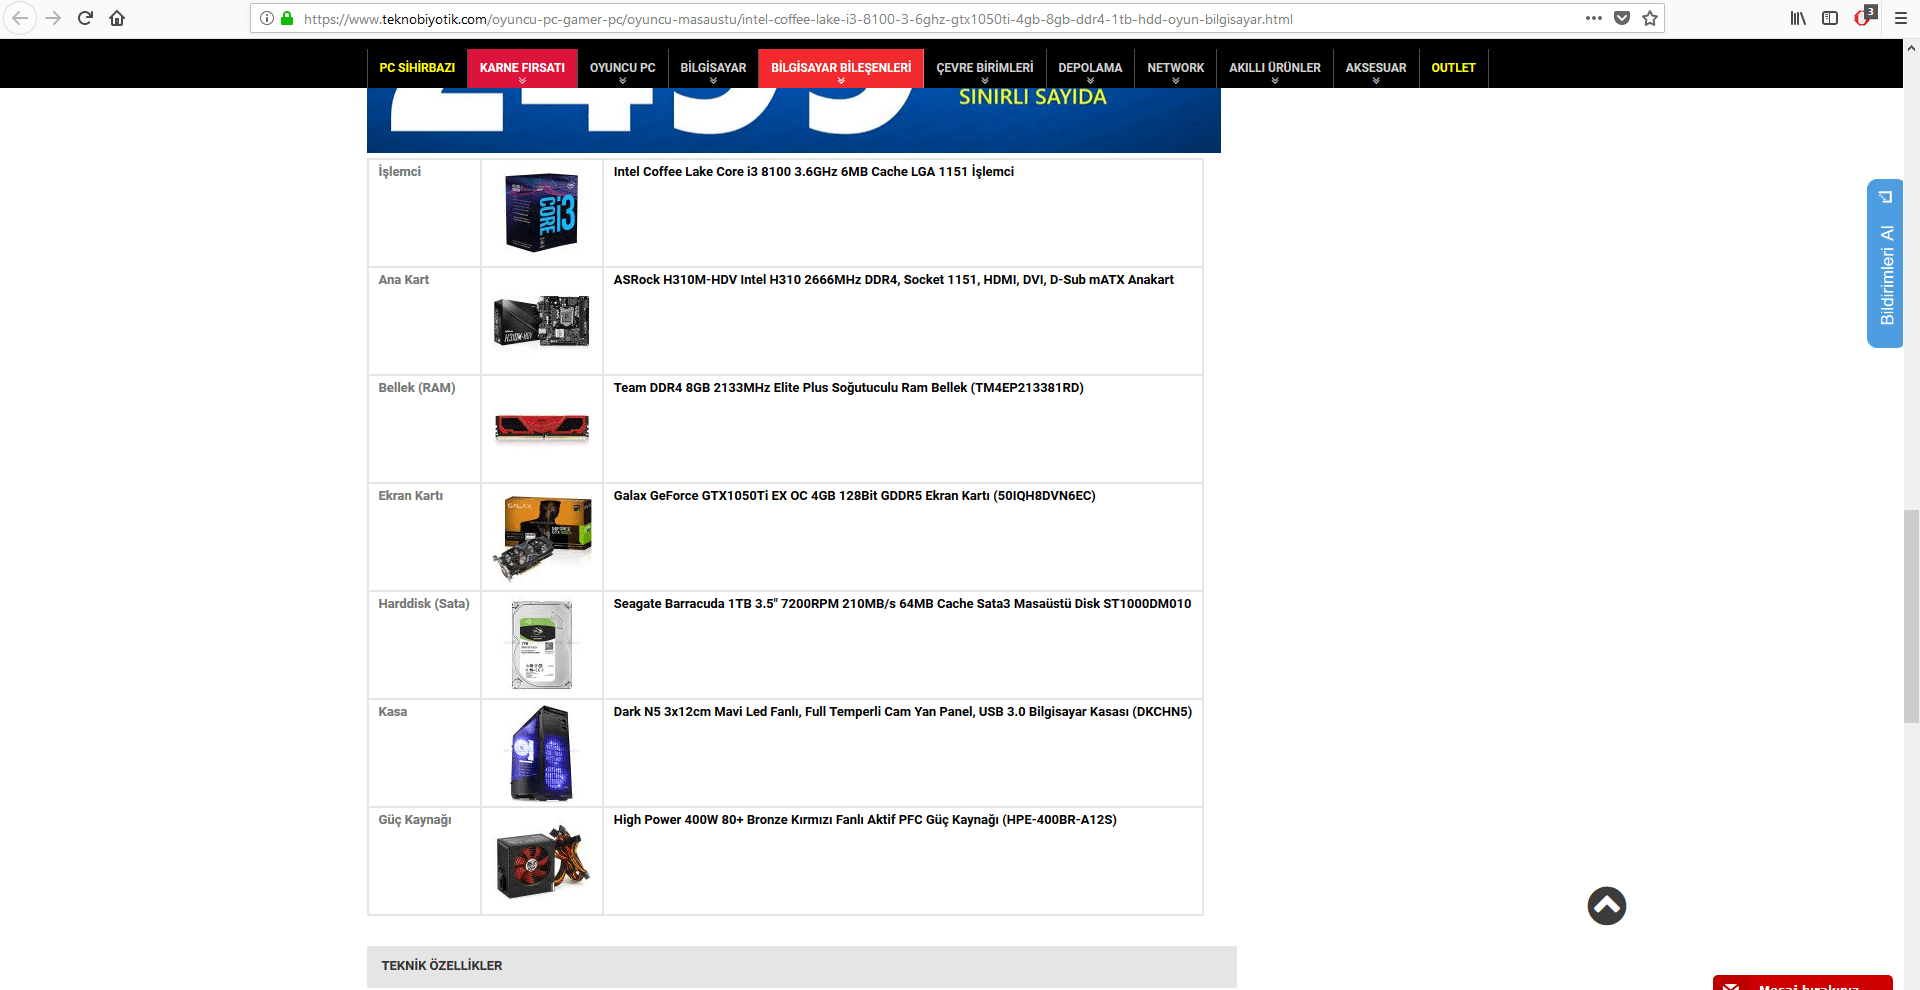Bookmark this page with the star
The height and width of the screenshot is (990, 1920).
pyautogui.click(x=1650, y=18)
